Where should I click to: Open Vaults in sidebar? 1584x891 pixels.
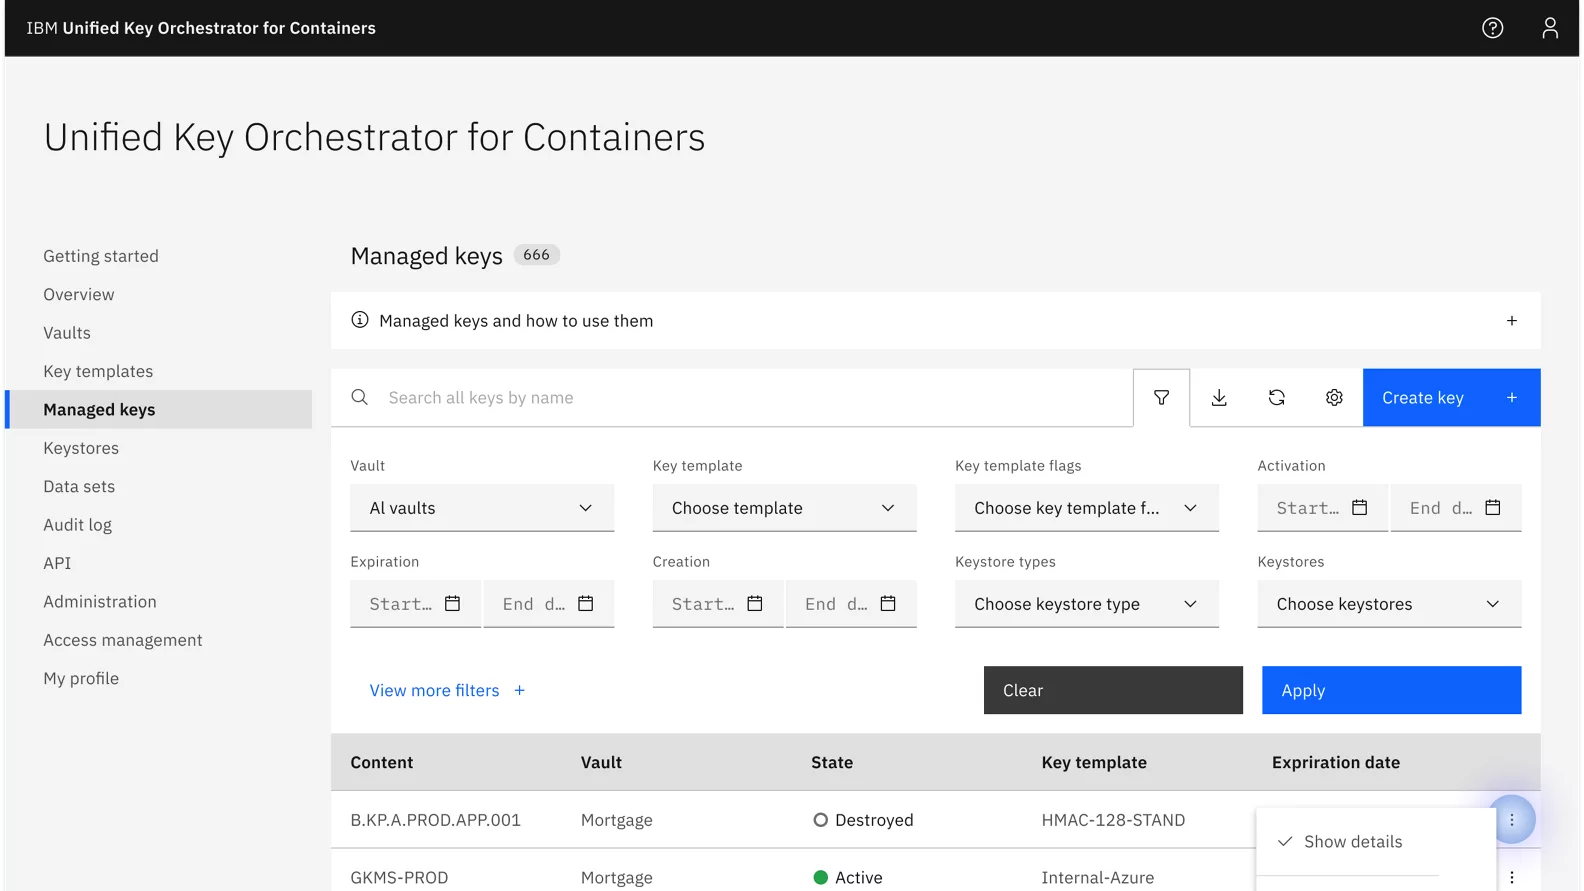tap(67, 333)
